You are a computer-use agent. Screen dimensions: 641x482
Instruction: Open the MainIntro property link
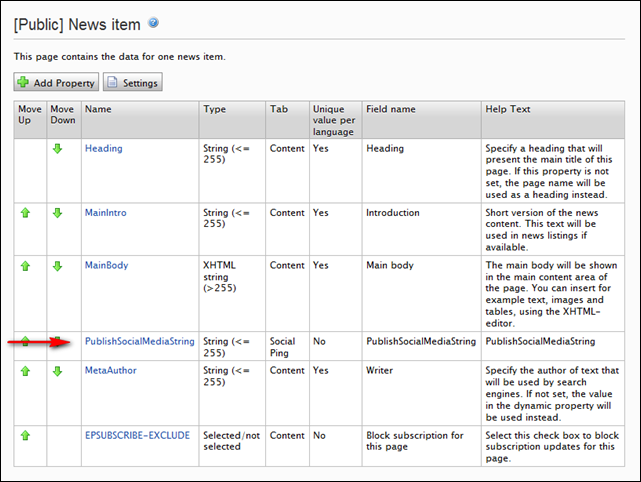[x=106, y=213]
